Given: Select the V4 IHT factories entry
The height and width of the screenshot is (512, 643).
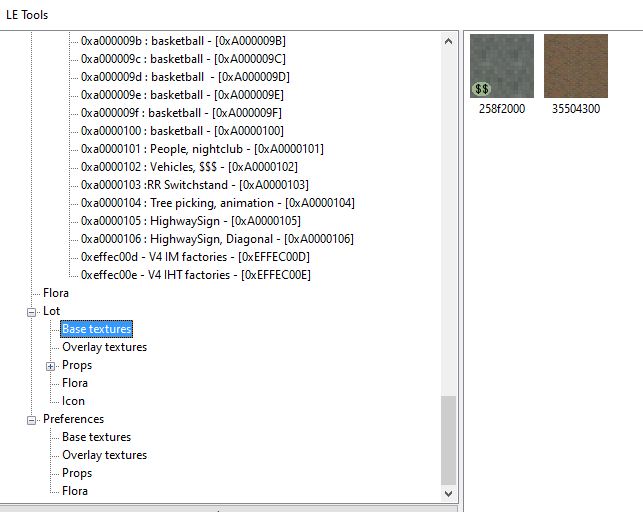Looking at the screenshot, I should (x=196, y=275).
